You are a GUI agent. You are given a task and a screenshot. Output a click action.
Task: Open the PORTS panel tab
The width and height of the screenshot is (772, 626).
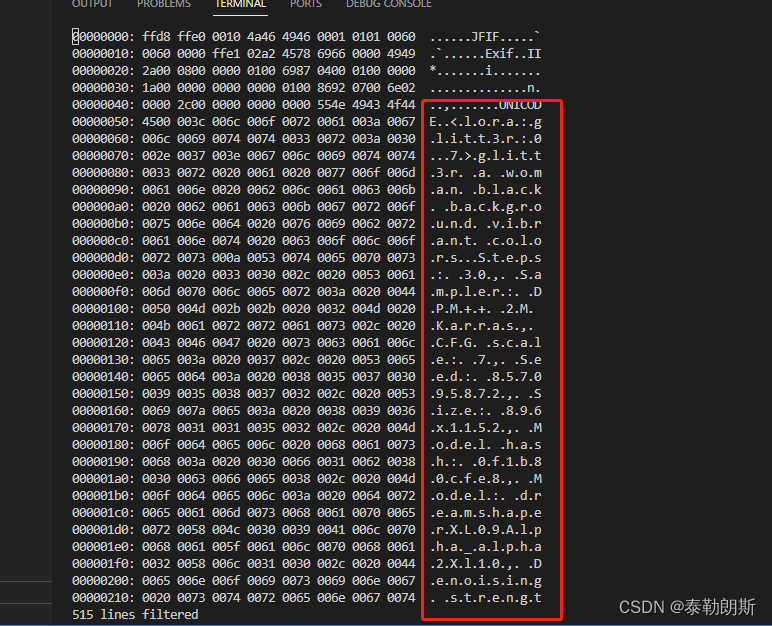pos(306,4)
